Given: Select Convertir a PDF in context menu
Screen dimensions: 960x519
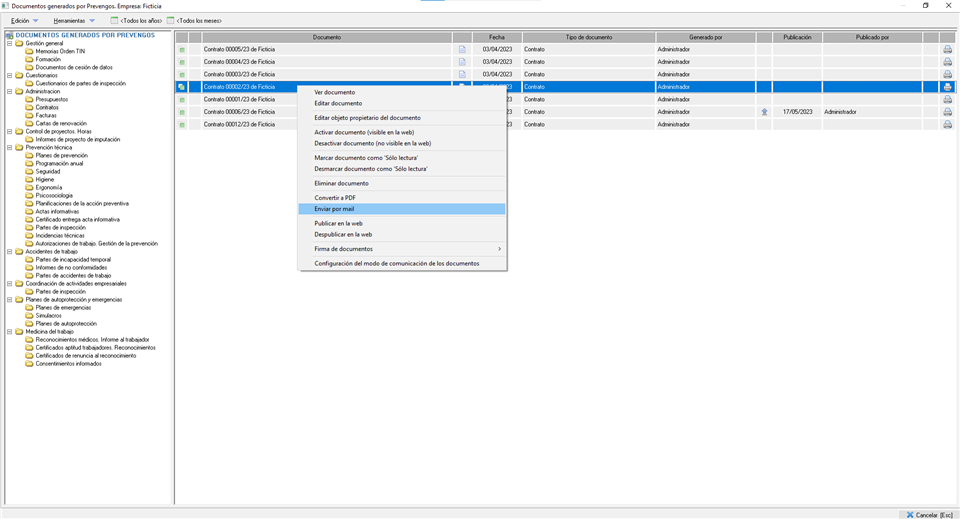Looking at the screenshot, I should click(x=335, y=198).
